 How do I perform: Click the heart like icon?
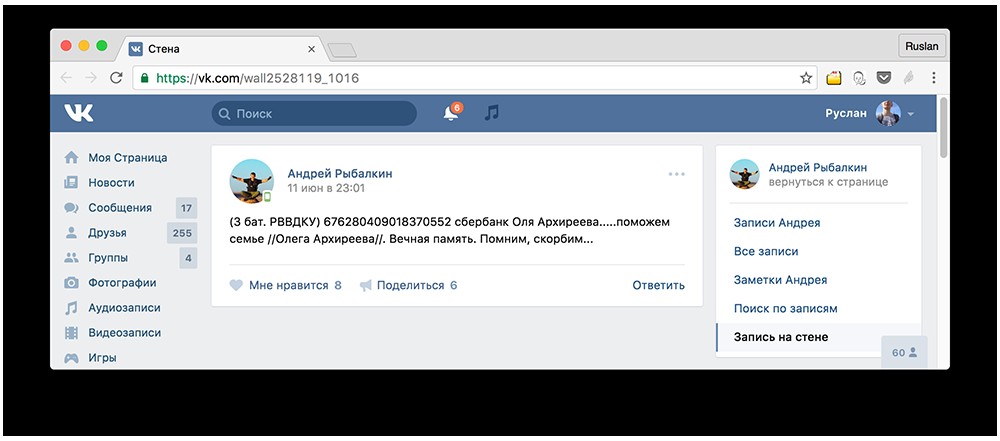pyautogui.click(x=236, y=285)
